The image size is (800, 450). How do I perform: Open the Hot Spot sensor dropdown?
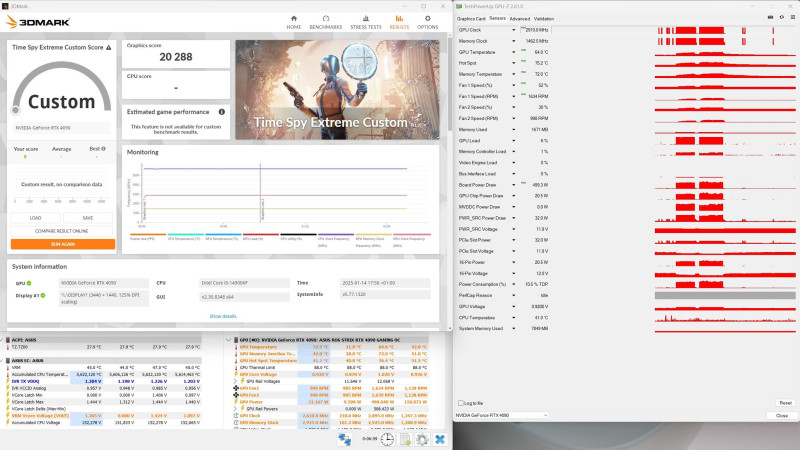513,63
